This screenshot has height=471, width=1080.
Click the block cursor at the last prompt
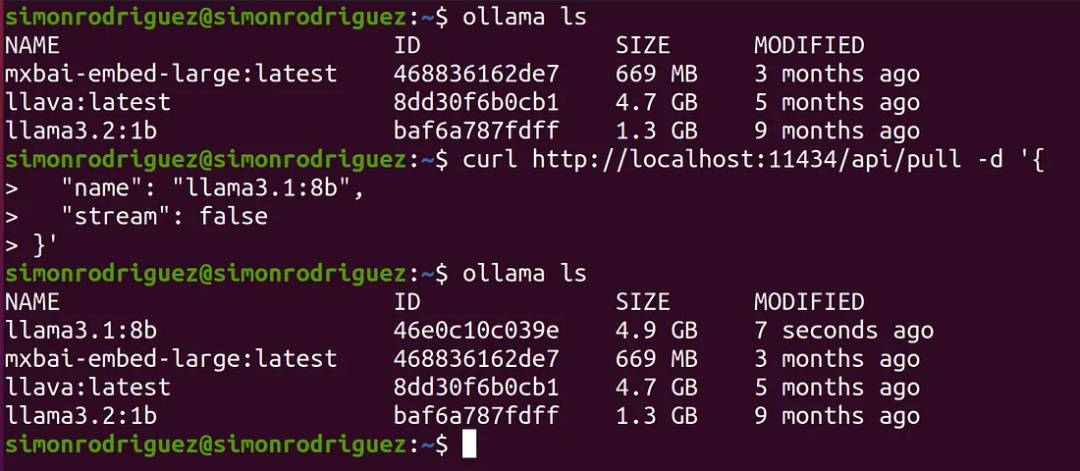tap(469, 444)
